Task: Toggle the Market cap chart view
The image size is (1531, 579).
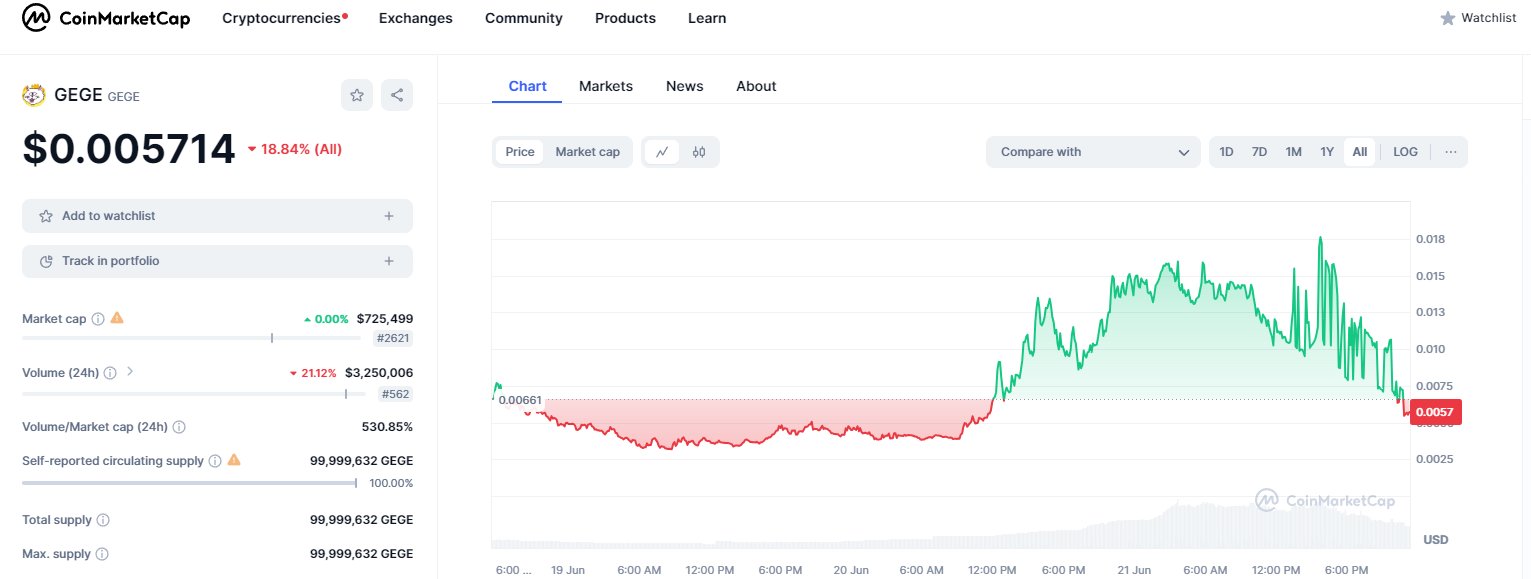Action: pos(587,152)
